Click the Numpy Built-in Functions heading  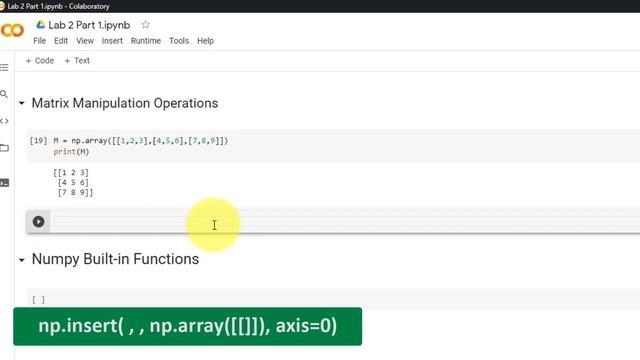116,259
